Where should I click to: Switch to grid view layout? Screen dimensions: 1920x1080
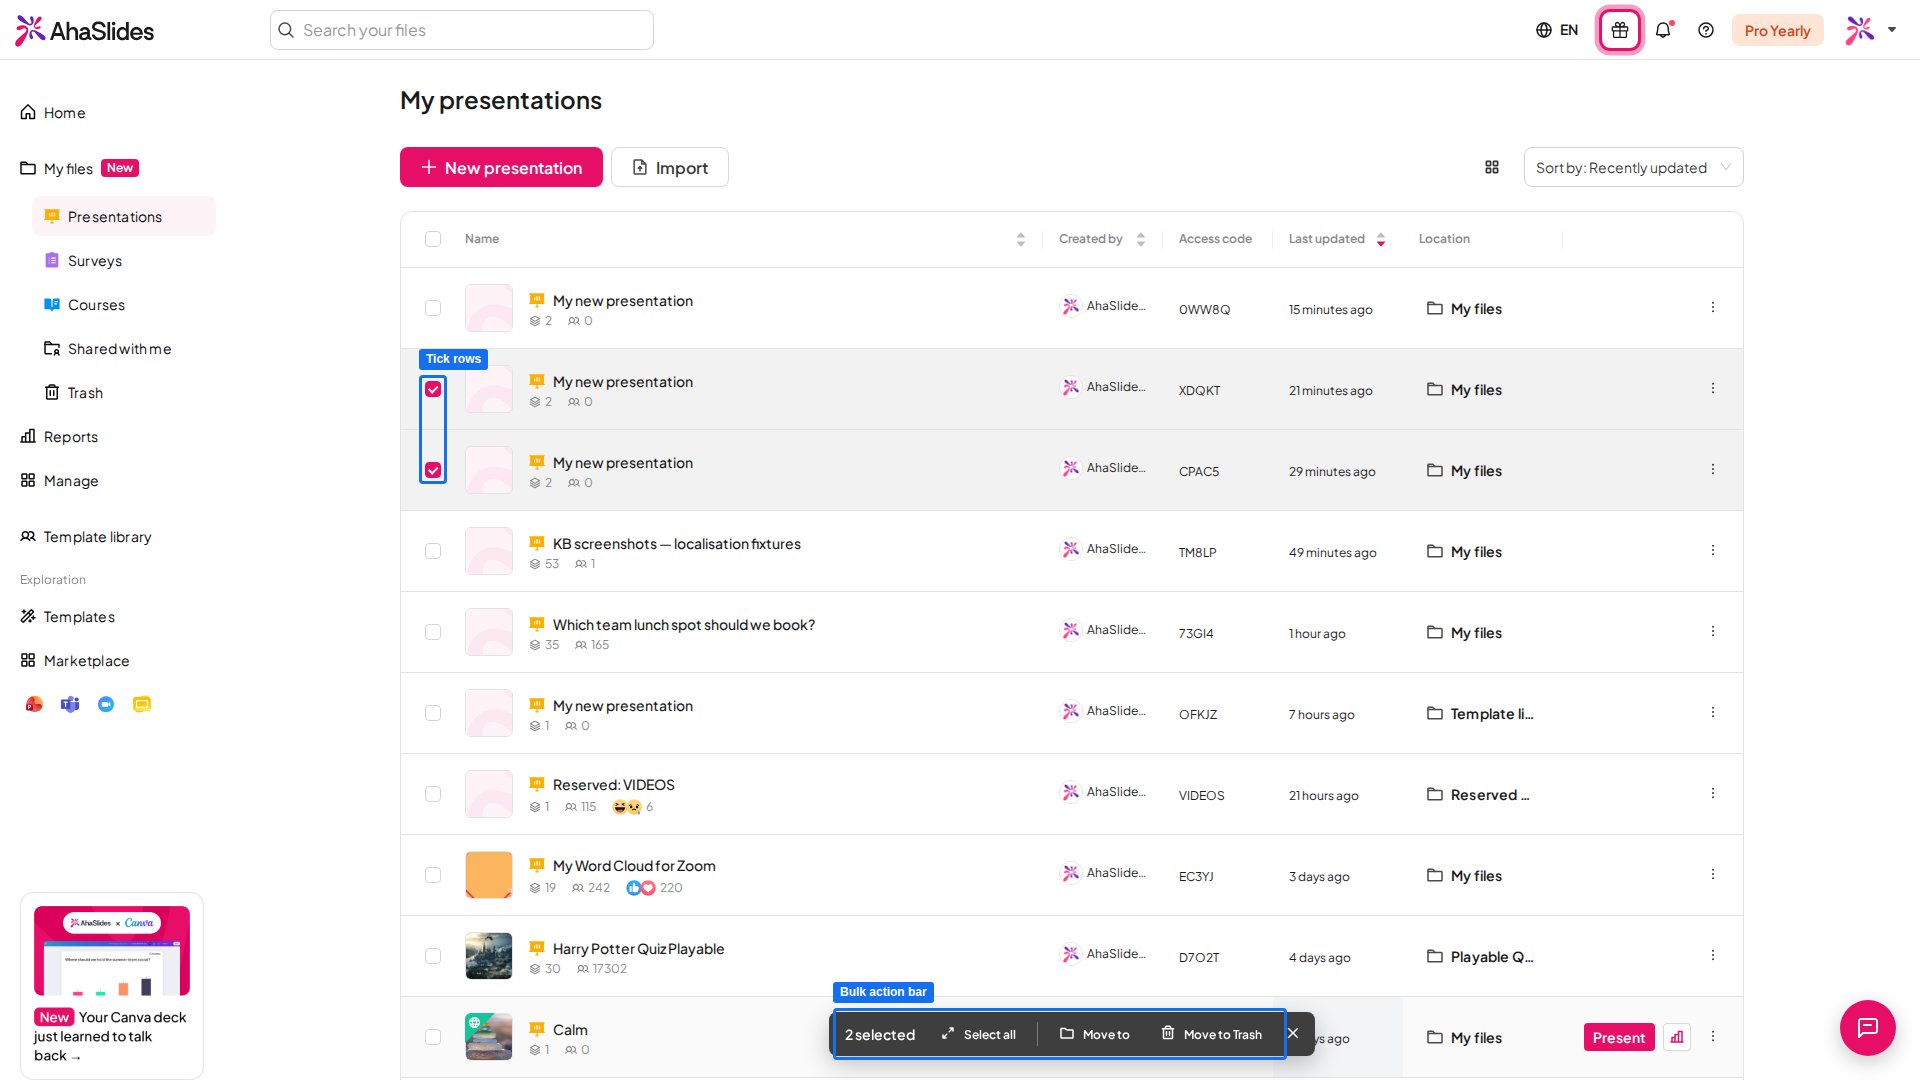(1492, 167)
